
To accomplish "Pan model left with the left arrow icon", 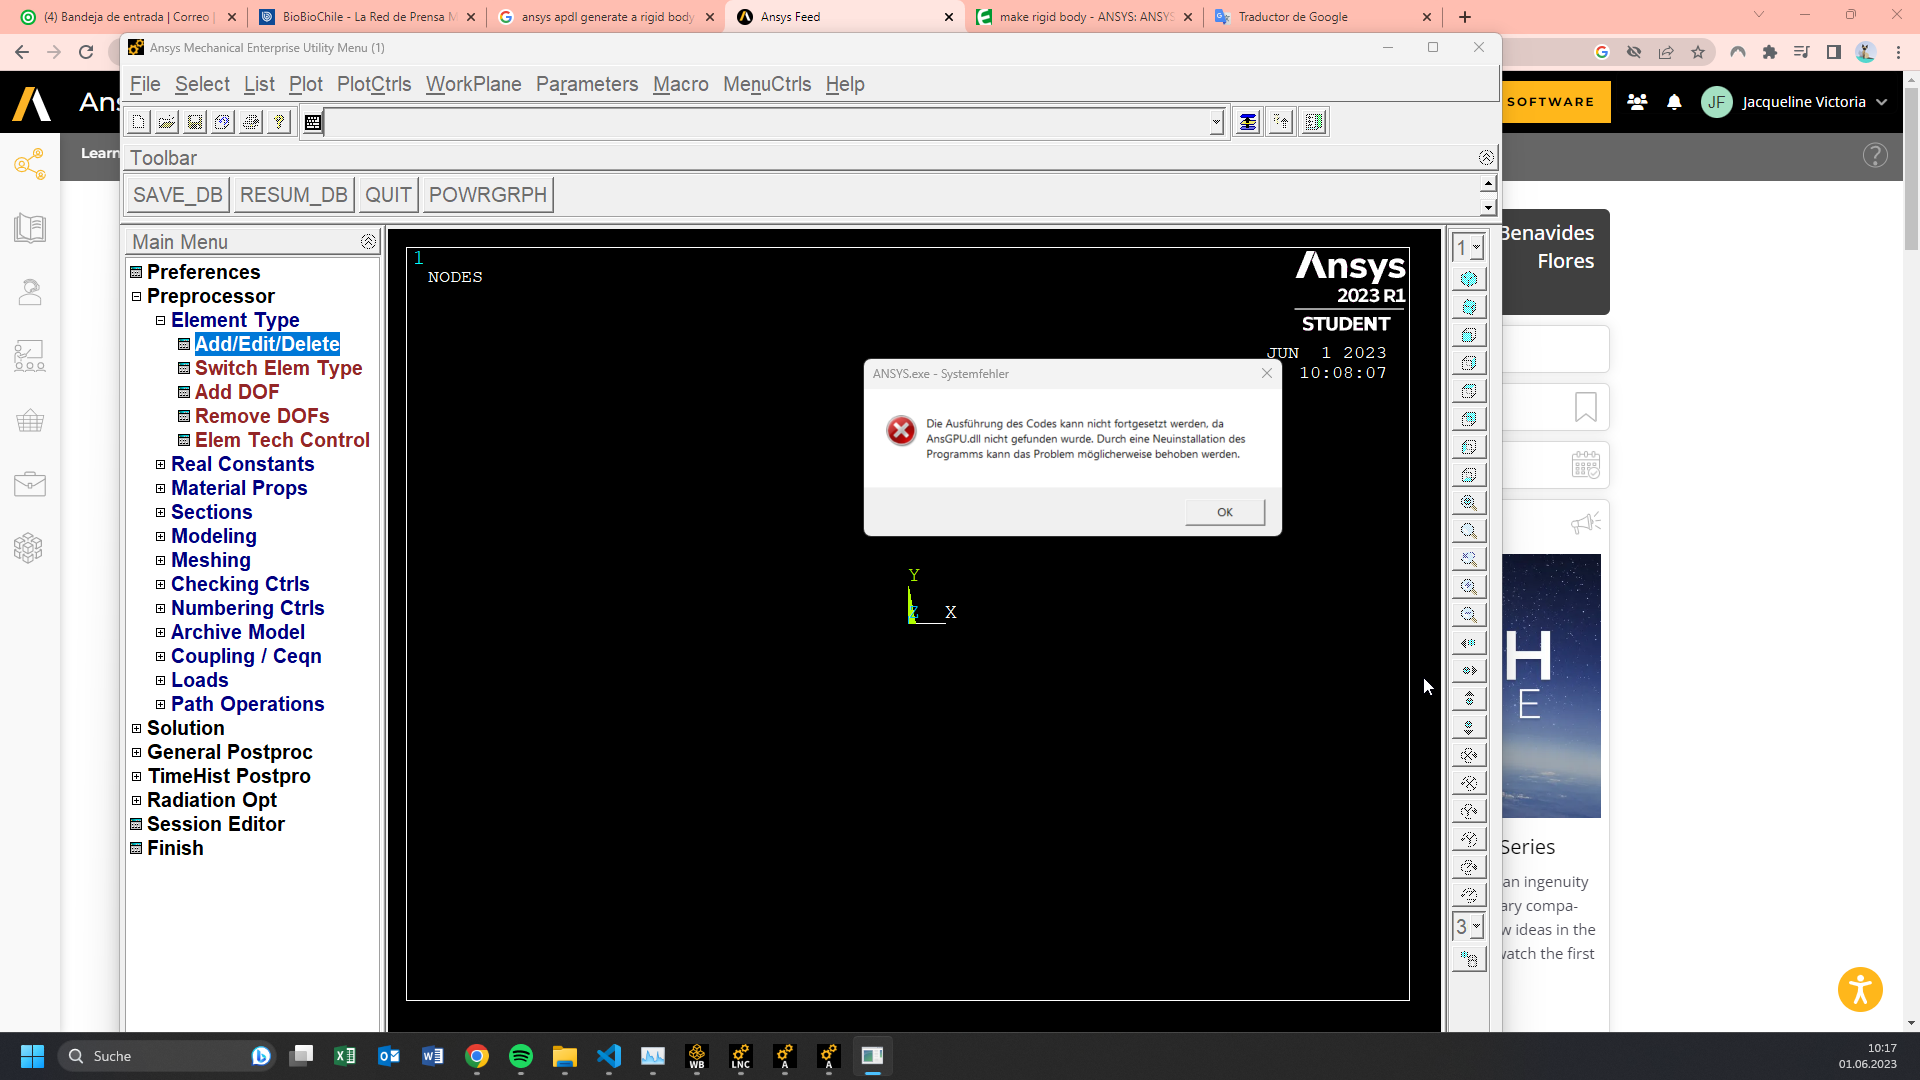I will click(1469, 643).
